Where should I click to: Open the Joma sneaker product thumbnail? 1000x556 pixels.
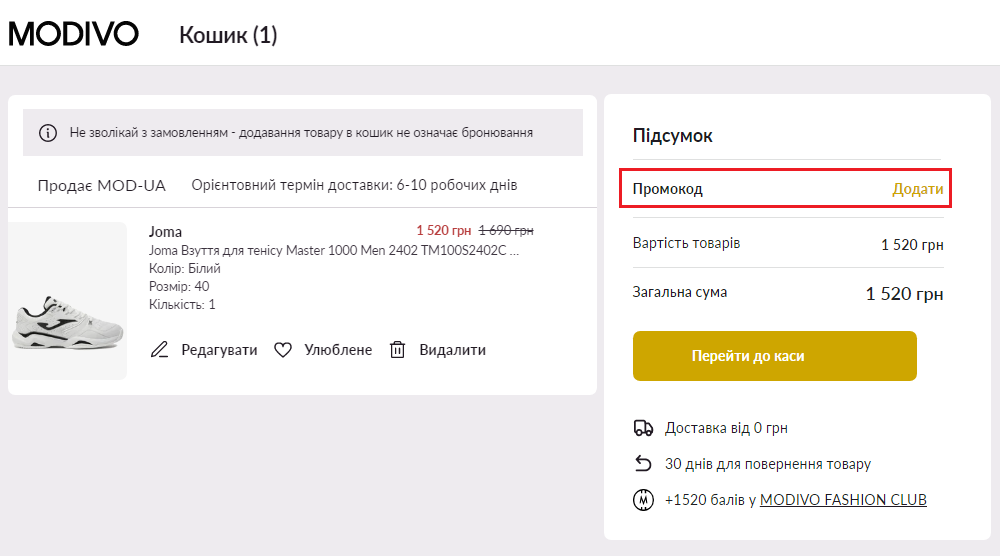(68, 301)
